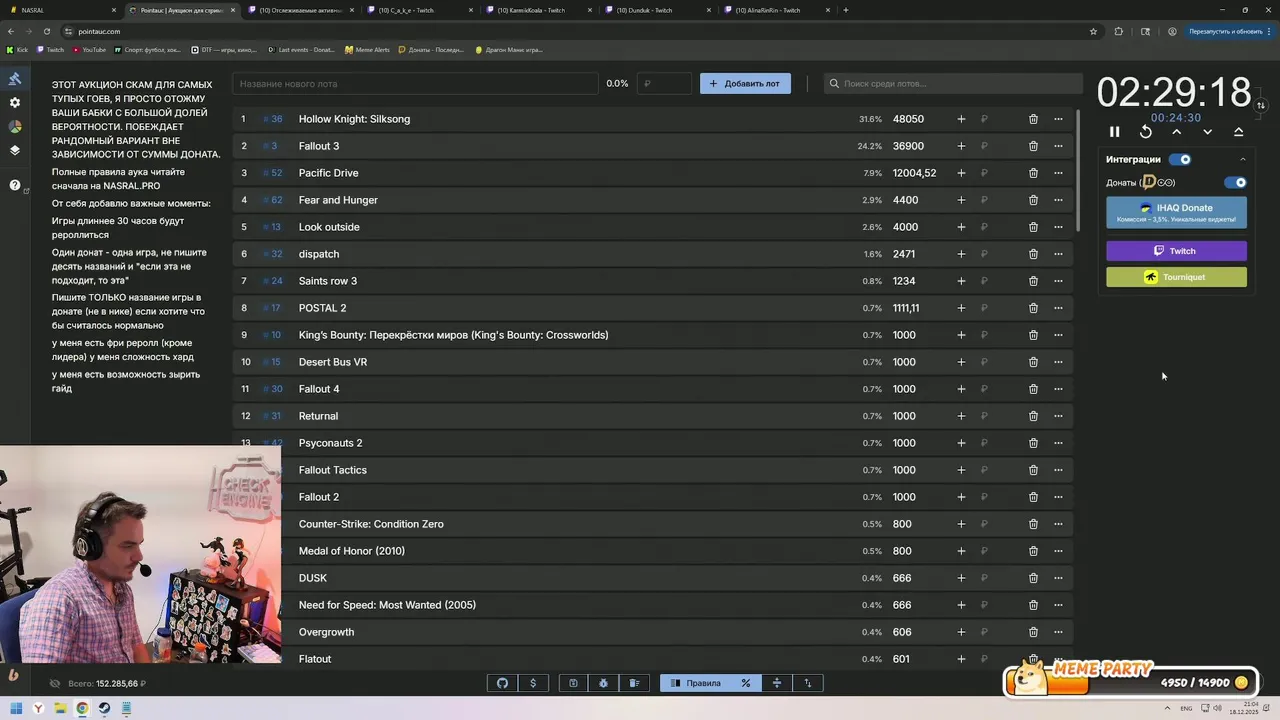The image size is (1280, 720).
Task: Click the clear-all trash icon in bottom toolbar
Action: click(634, 683)
